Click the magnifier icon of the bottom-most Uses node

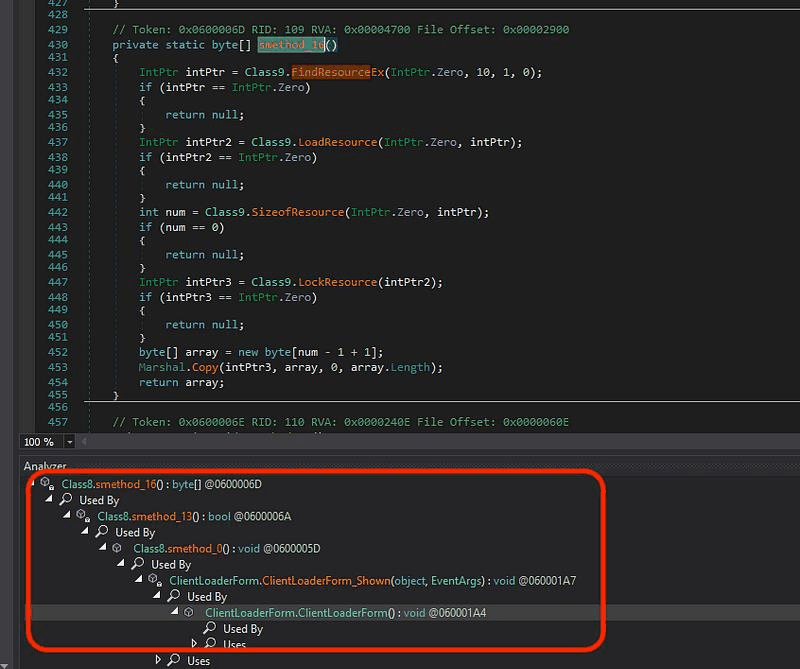[x=173, y=660]
